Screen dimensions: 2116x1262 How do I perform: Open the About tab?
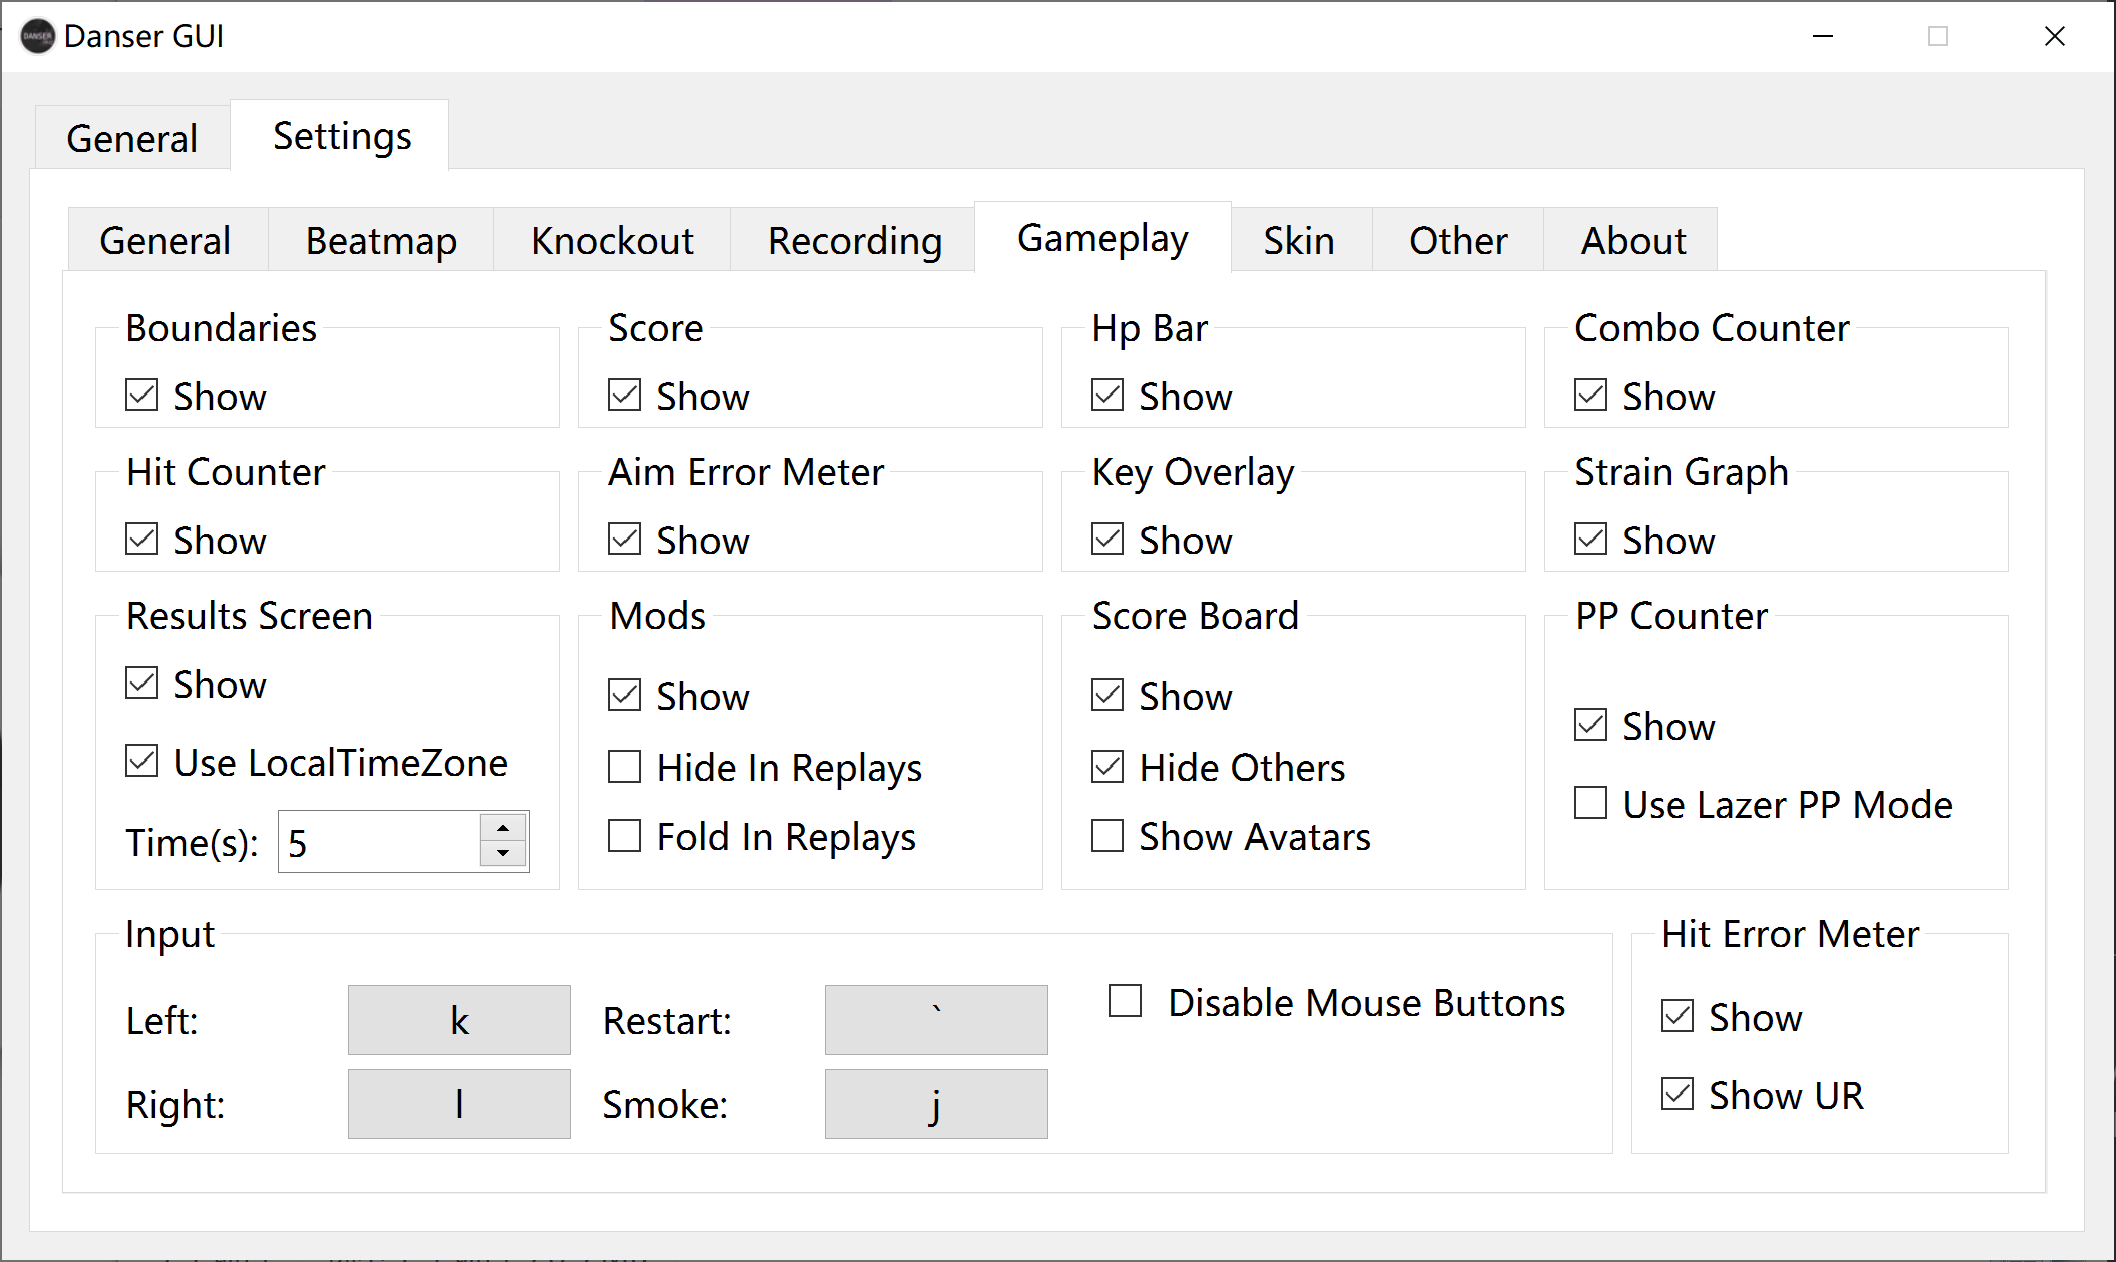point(1632,241)
